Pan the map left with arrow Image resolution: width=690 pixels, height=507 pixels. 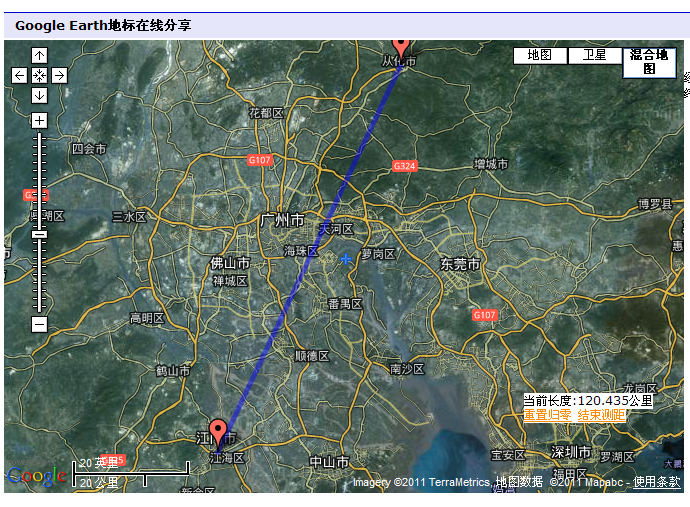19,76
